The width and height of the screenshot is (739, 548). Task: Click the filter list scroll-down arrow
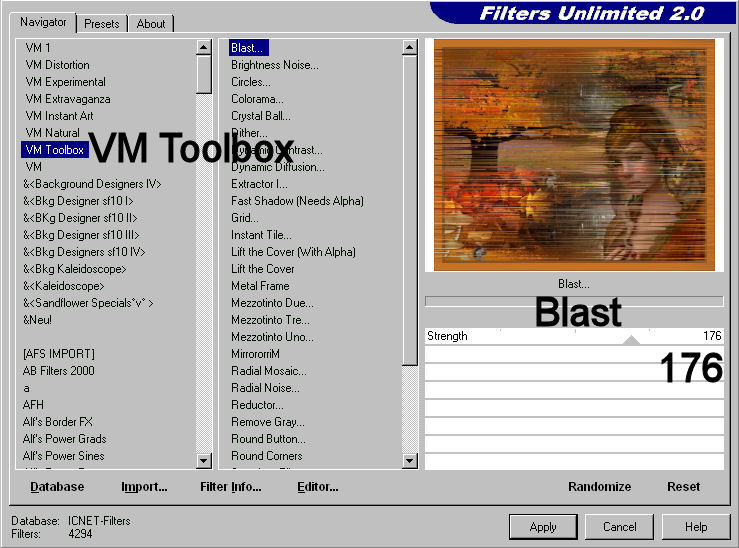[x=410, y=460]
